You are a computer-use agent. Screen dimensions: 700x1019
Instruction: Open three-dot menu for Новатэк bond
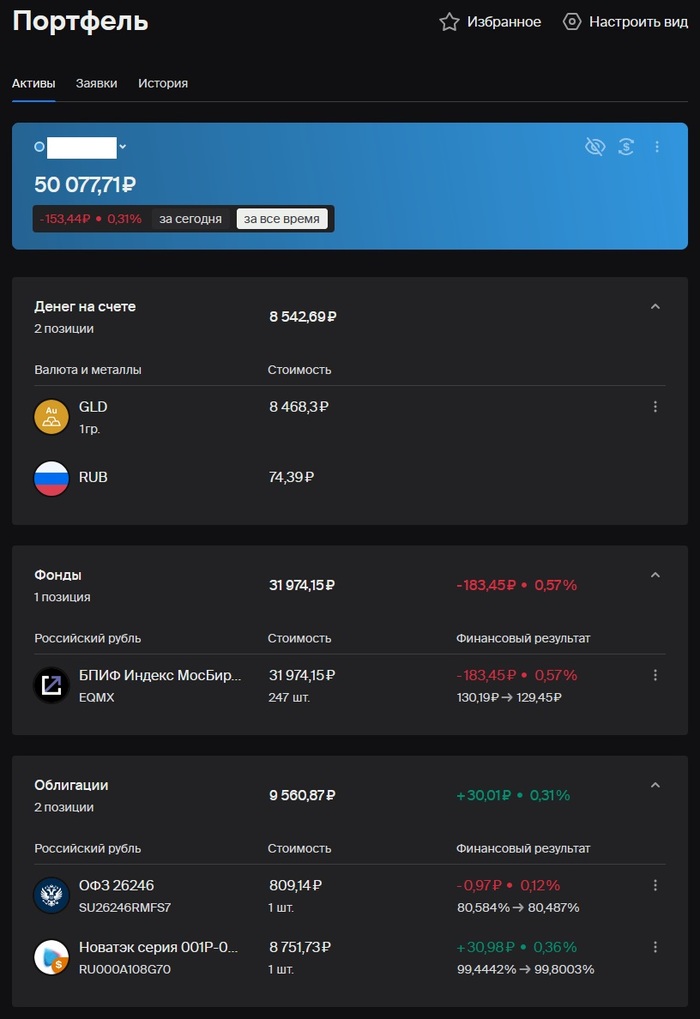[x=656, y=947]
